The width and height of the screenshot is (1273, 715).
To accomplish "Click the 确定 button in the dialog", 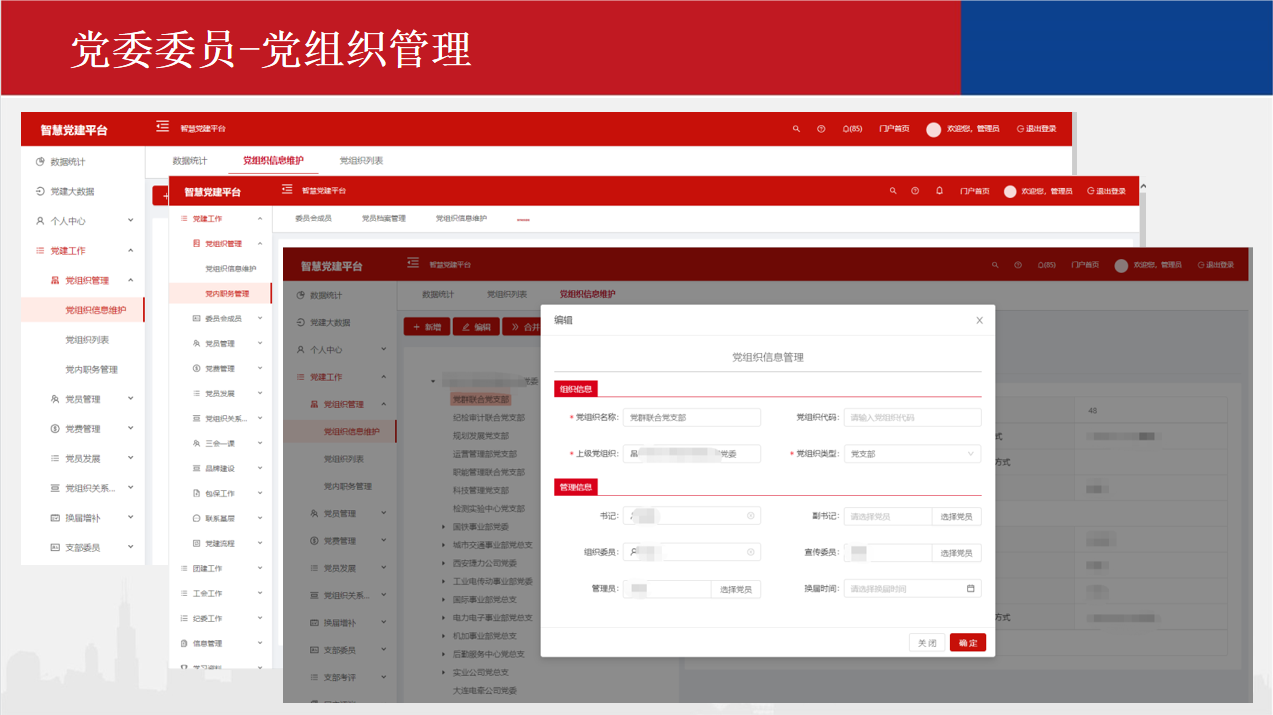I will [x=967, y=643].
